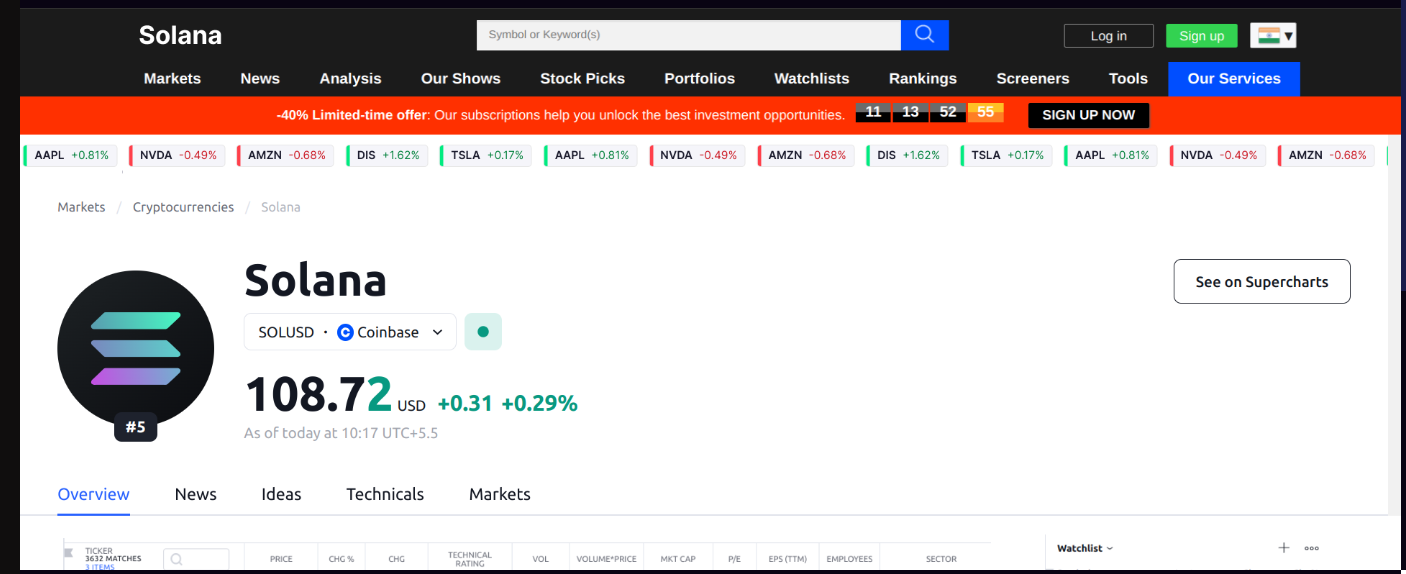The image size is (1406, 574).
Task: Click the Log in button
Action: [1108, 36]
